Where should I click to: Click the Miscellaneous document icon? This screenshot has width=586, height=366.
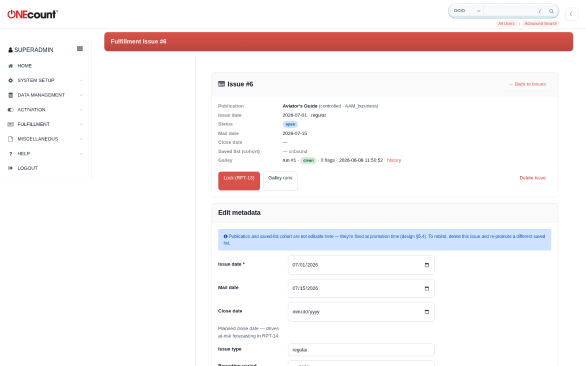[x=10, y=139]
